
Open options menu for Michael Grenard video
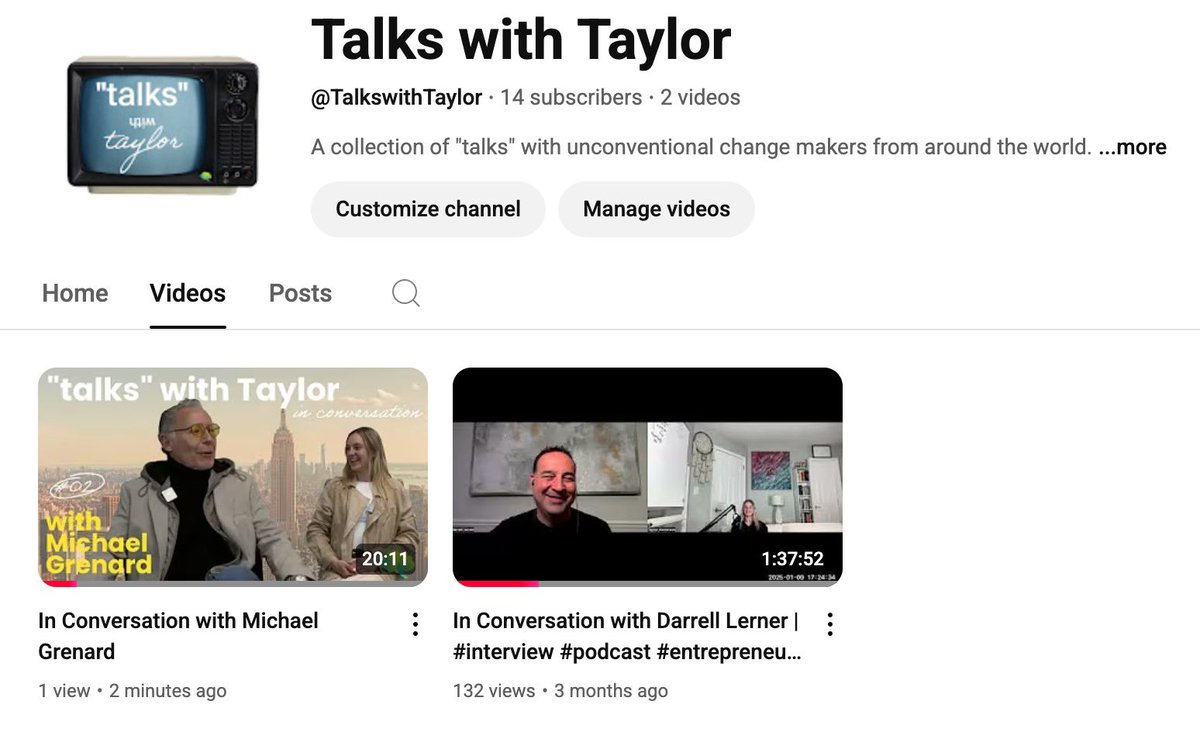[x=415, y=625]
